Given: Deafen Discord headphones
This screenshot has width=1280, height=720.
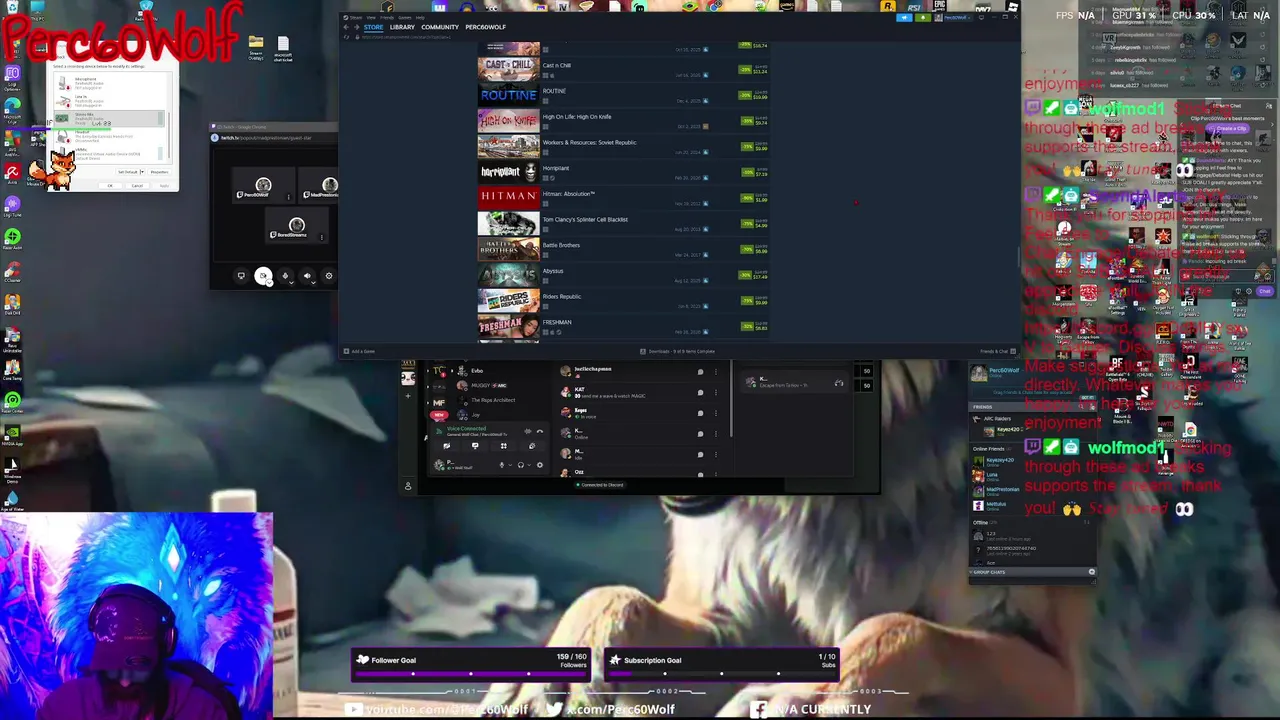Looking at the screenshot, I should [x=521, y=465].
